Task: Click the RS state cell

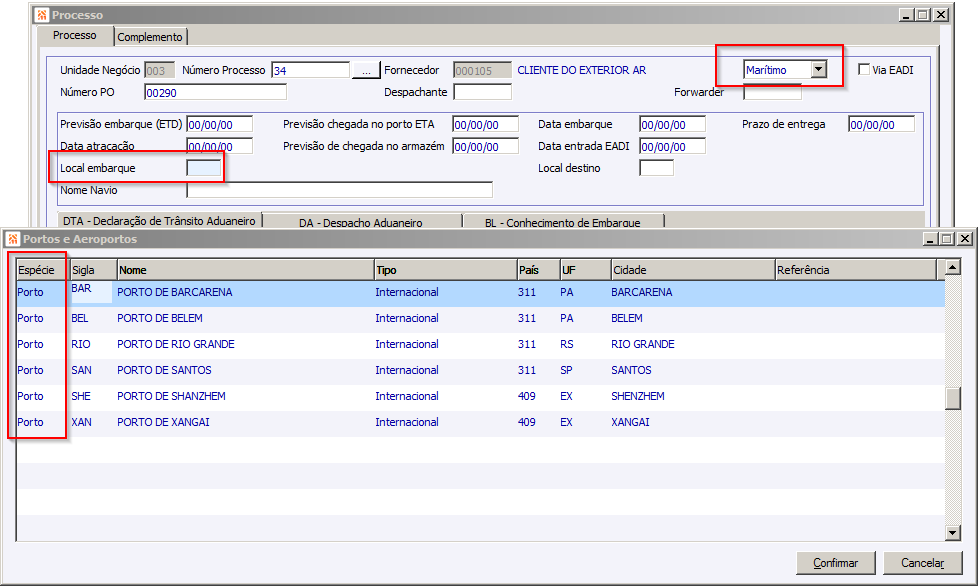Action: point(567,344)
